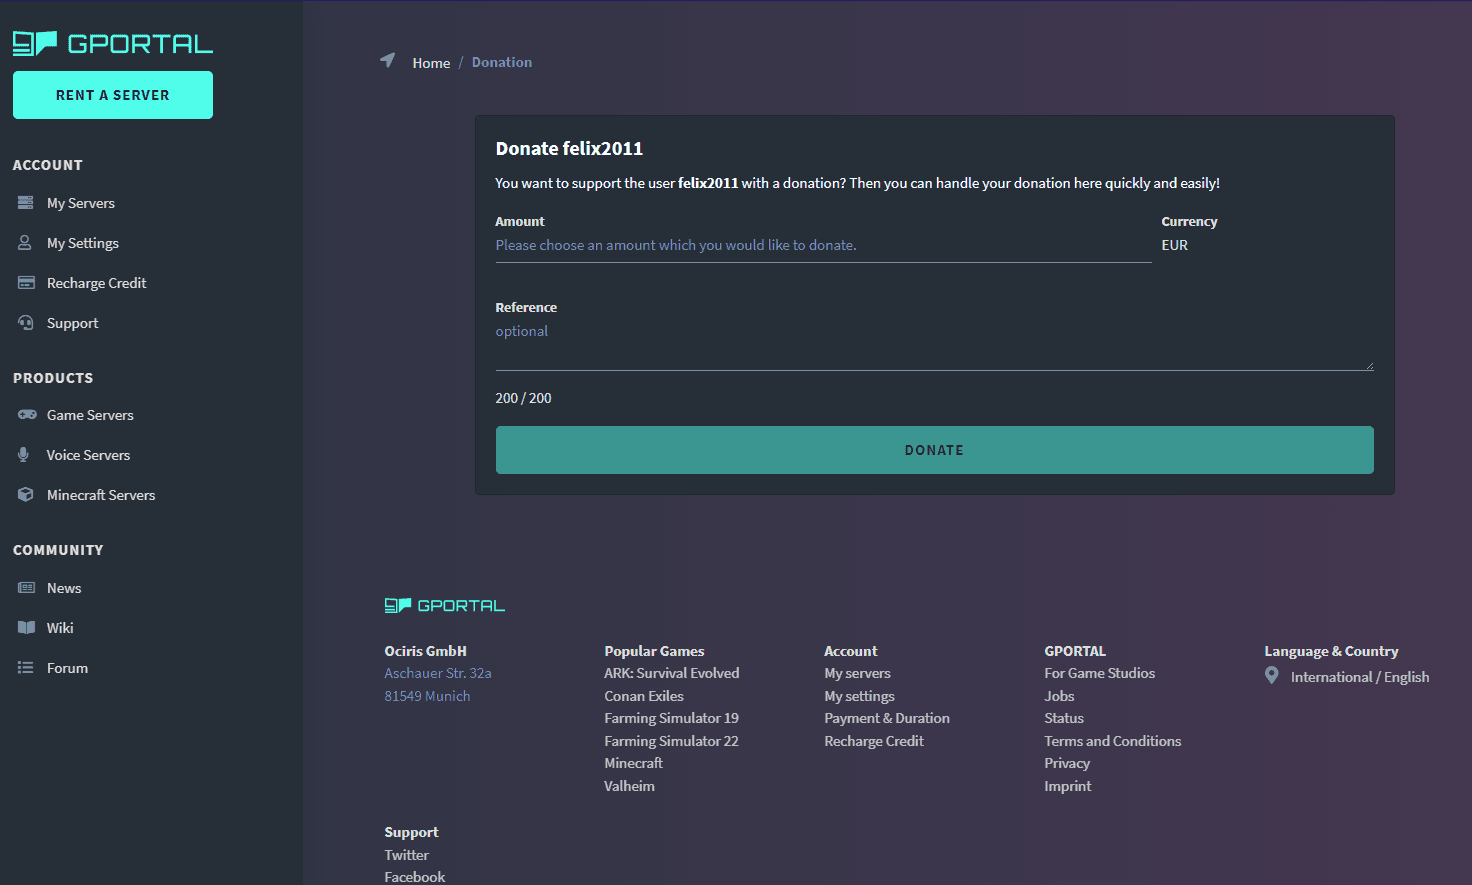
Task: Open For Game Studios link
Action: [1099, 673]
